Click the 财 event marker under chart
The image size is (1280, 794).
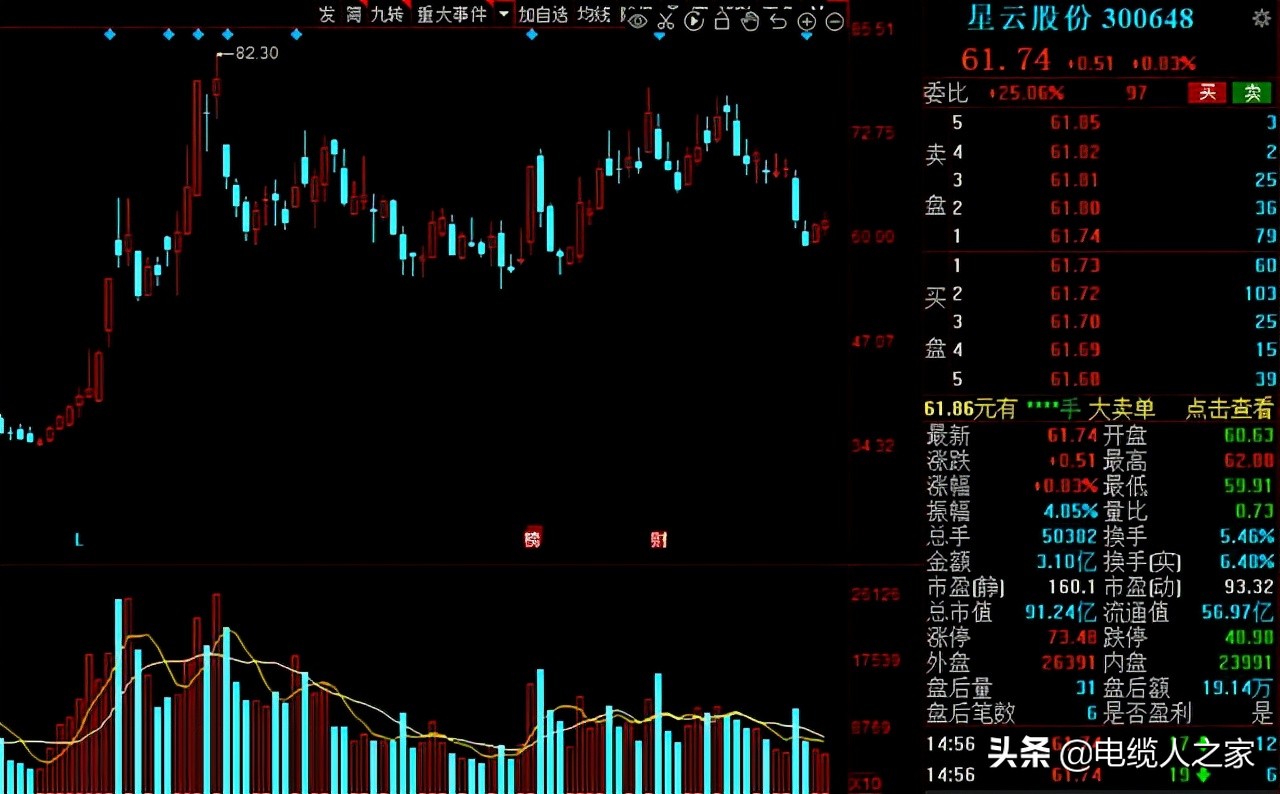[658, 539]
